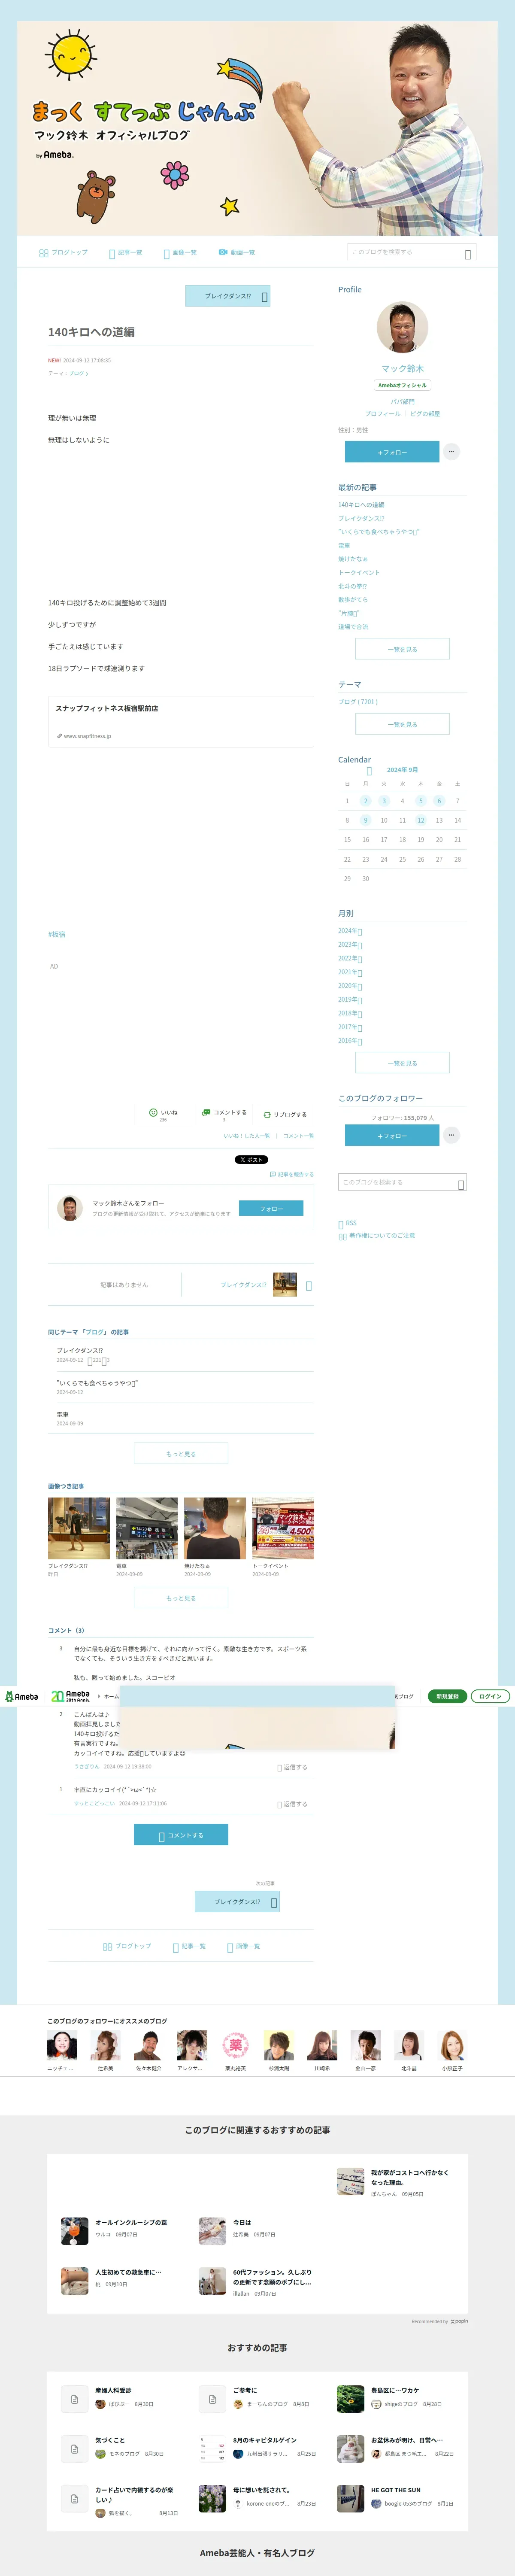Viewport: 515px width, 2576px height.
Task: Open the article title 140キロへの道編
Action: click(91, 332)
